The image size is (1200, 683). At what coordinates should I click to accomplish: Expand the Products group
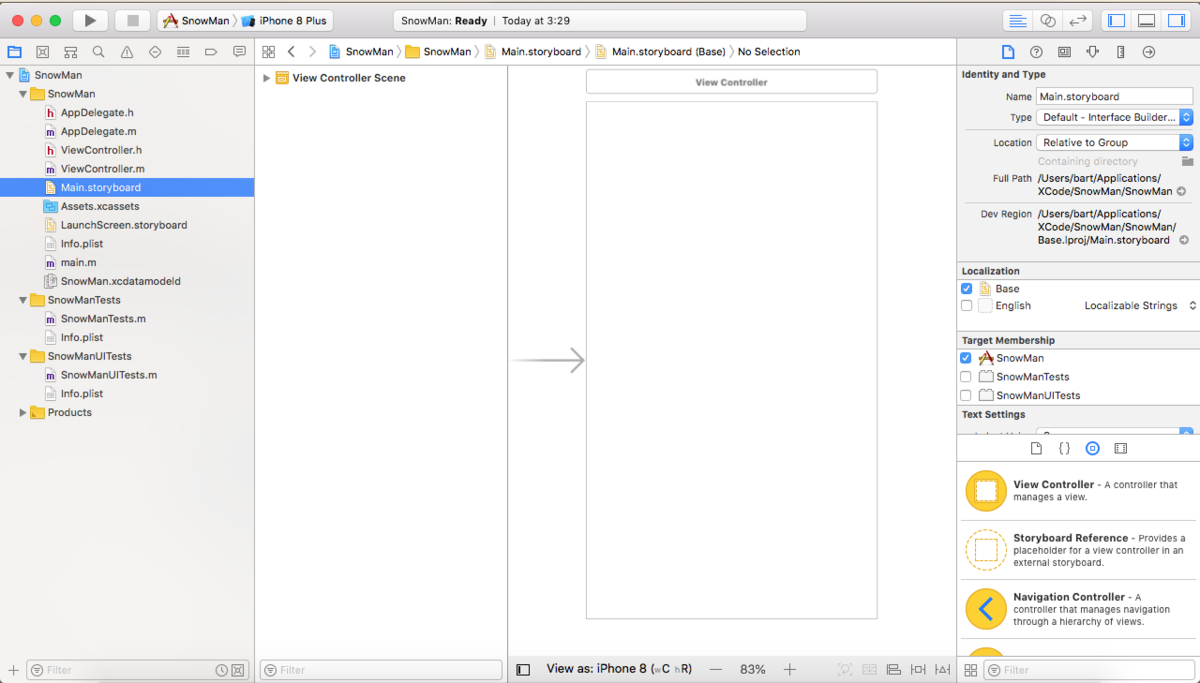[23, 412]
